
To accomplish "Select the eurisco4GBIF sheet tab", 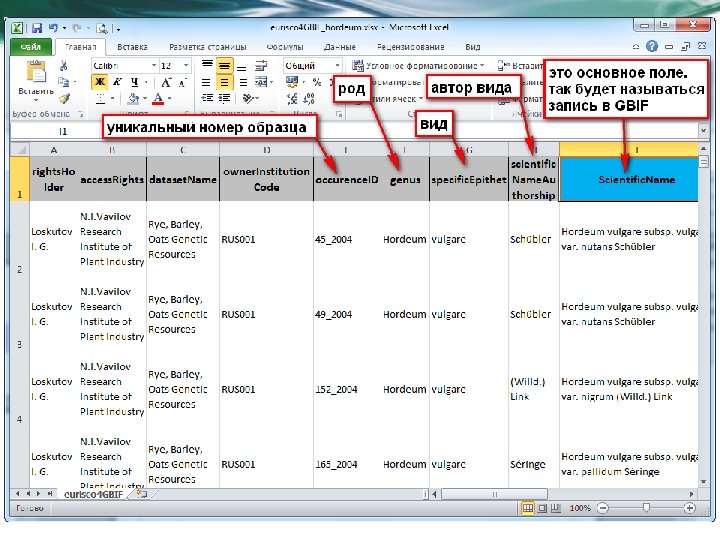I will pyautogui.click(x=94, y=495).
